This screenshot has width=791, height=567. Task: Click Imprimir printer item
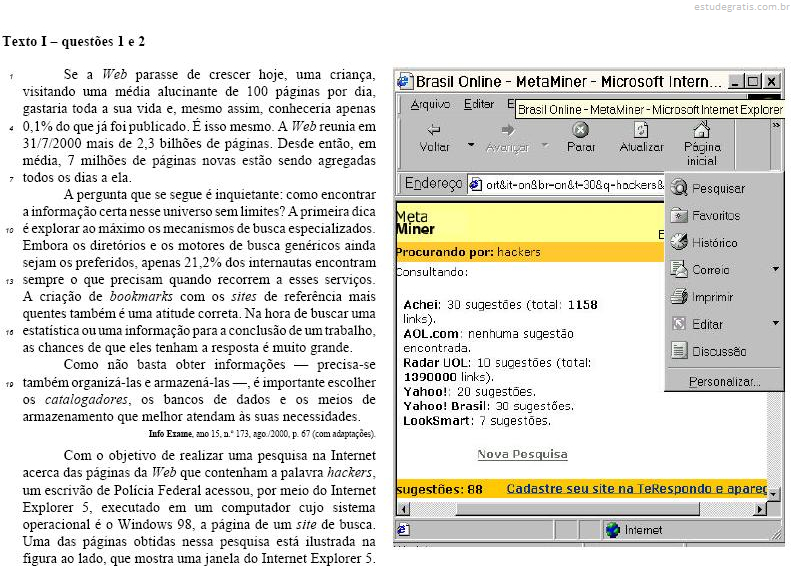click(x=712, y=297)
